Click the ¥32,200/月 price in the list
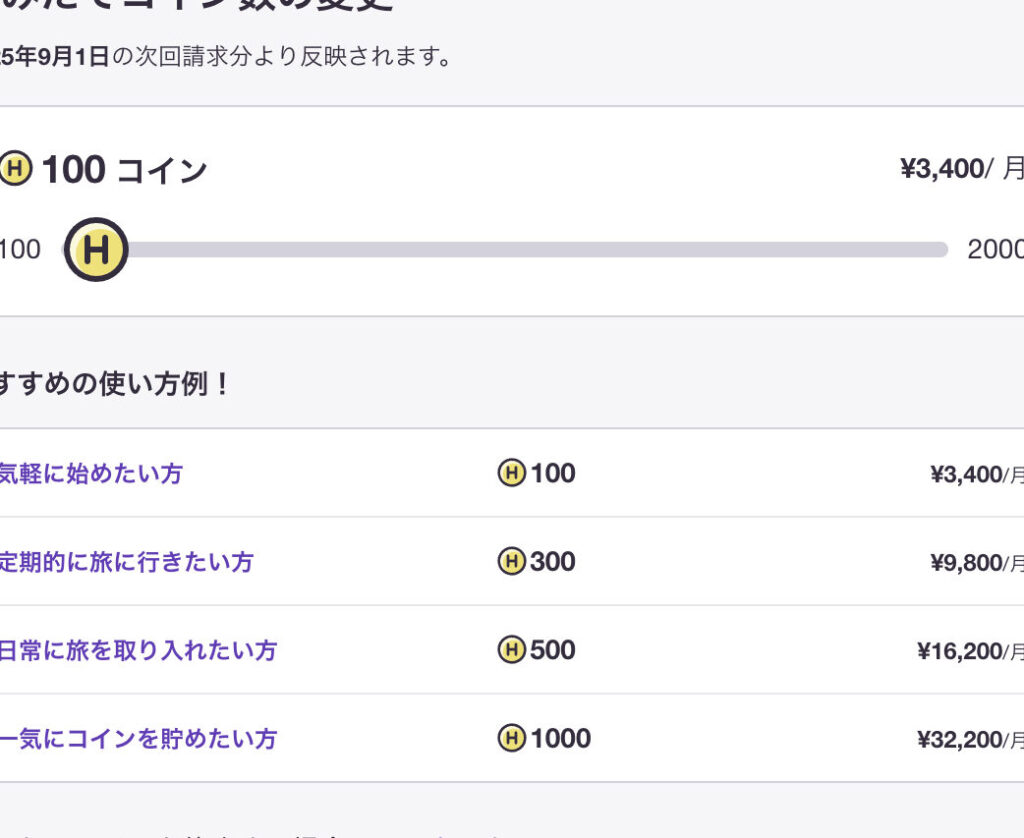The width and height of the screenshot is (1024, 838). click(x=969, y=740)
